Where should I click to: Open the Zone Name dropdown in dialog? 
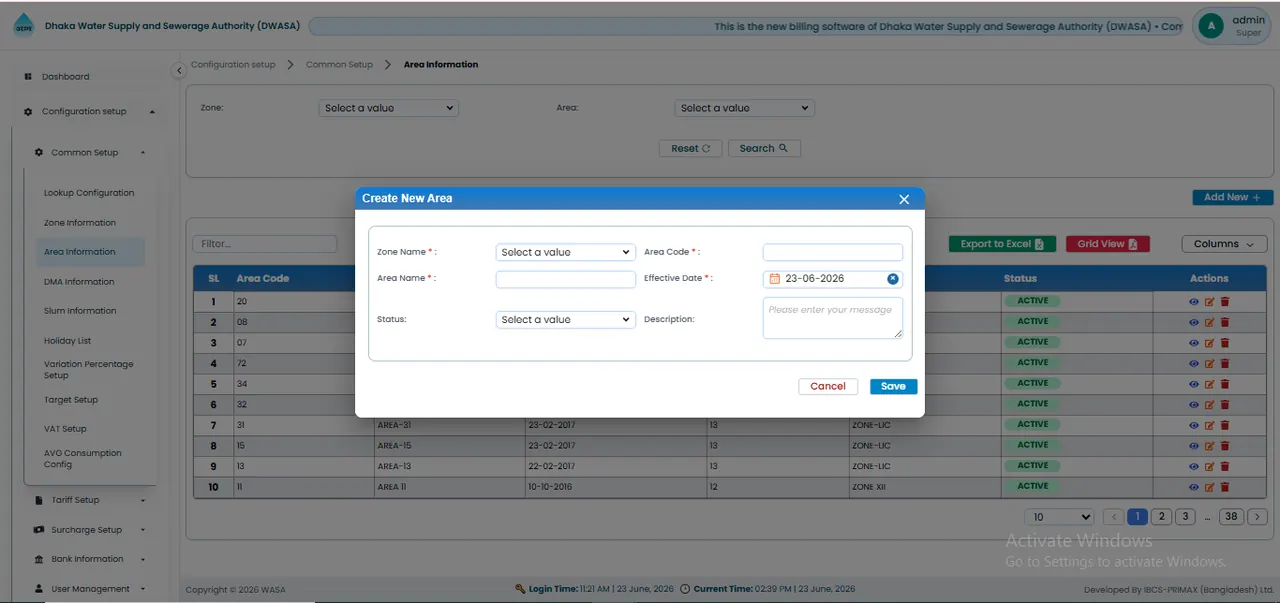(x=566, y=252)
